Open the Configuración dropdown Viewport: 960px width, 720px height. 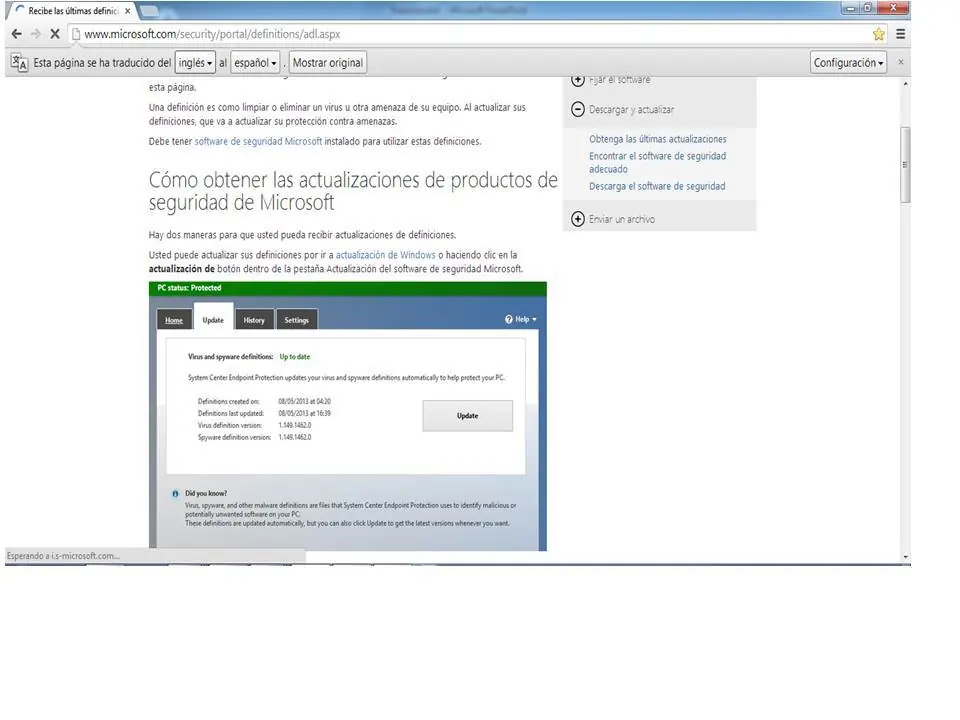[848, 62]
